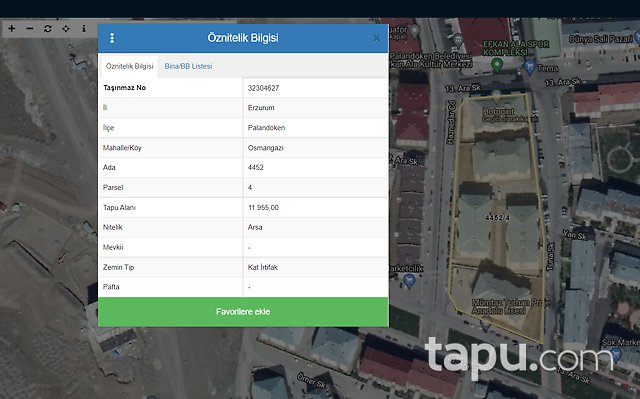Zoom out with the minus map tool
The image size is (640, 399).
[x=30, y=29]
